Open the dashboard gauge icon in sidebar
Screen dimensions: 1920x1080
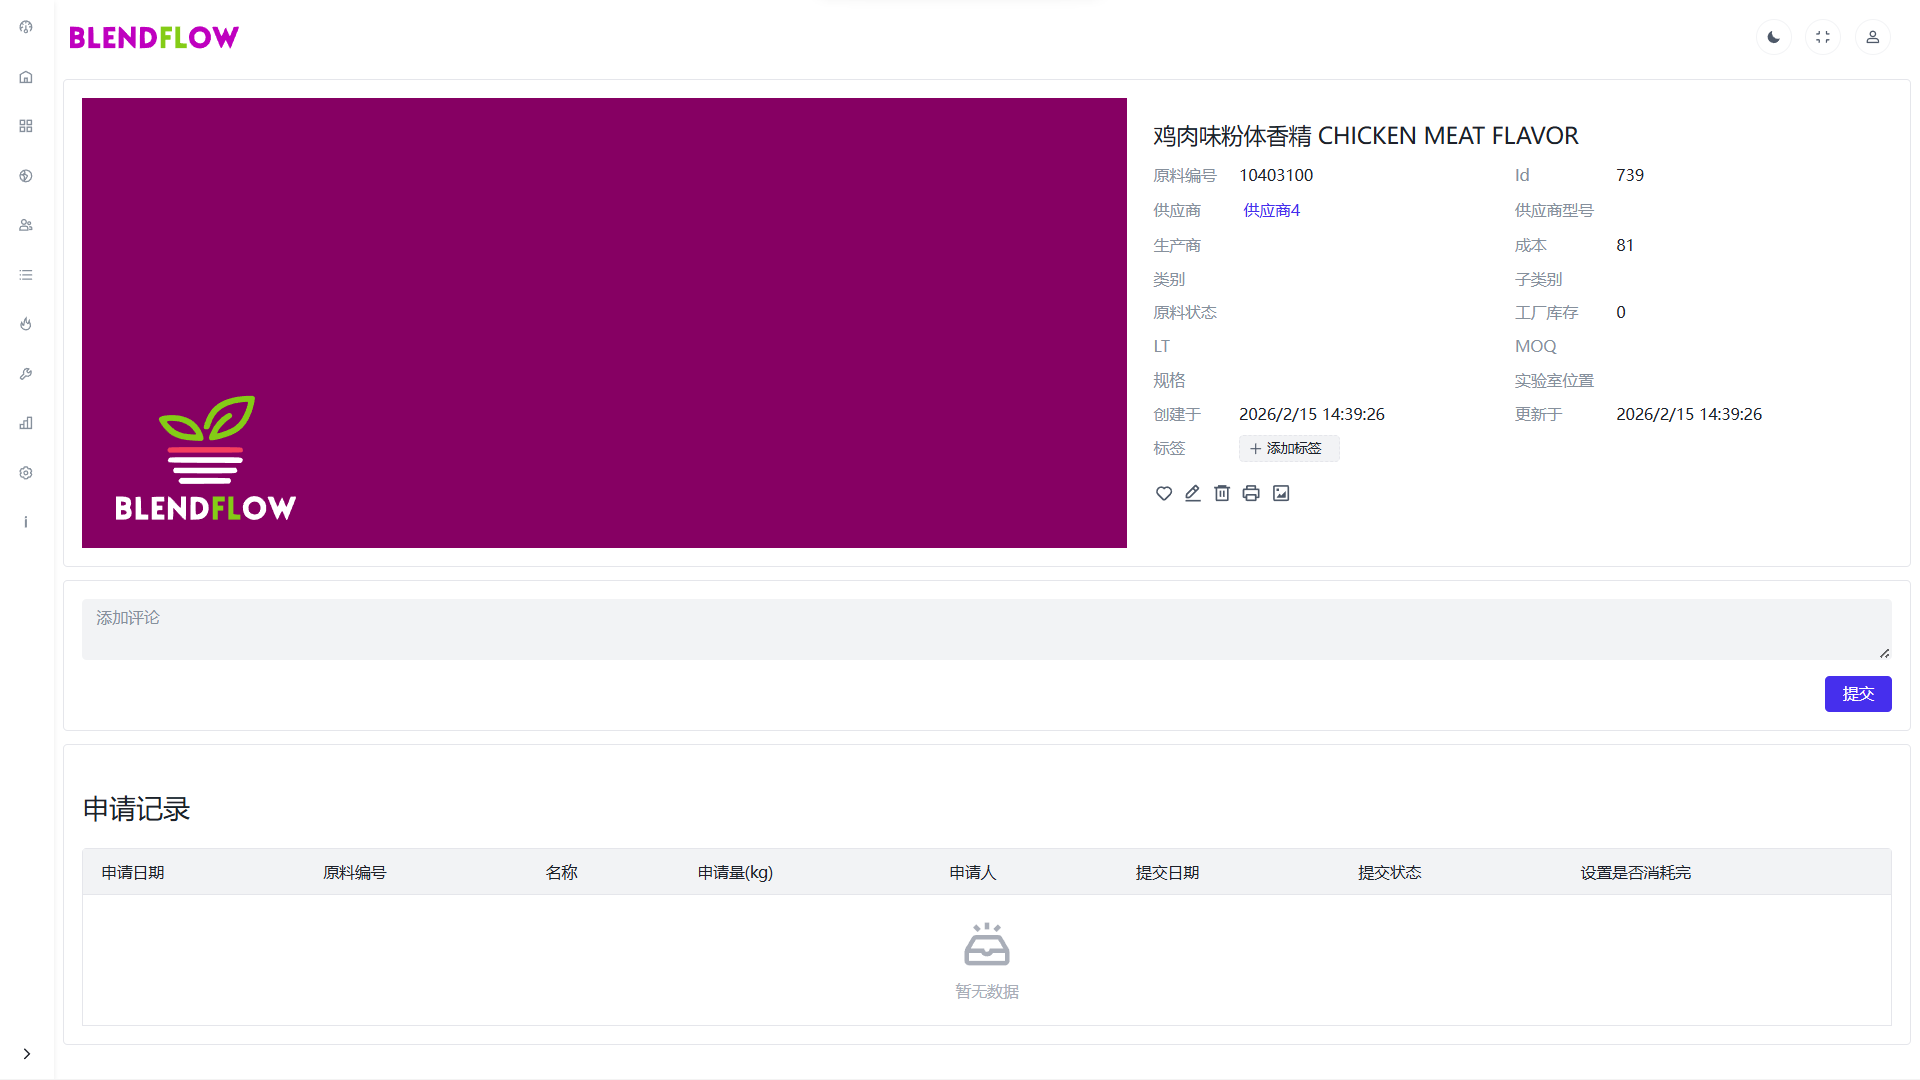(26, 27)
